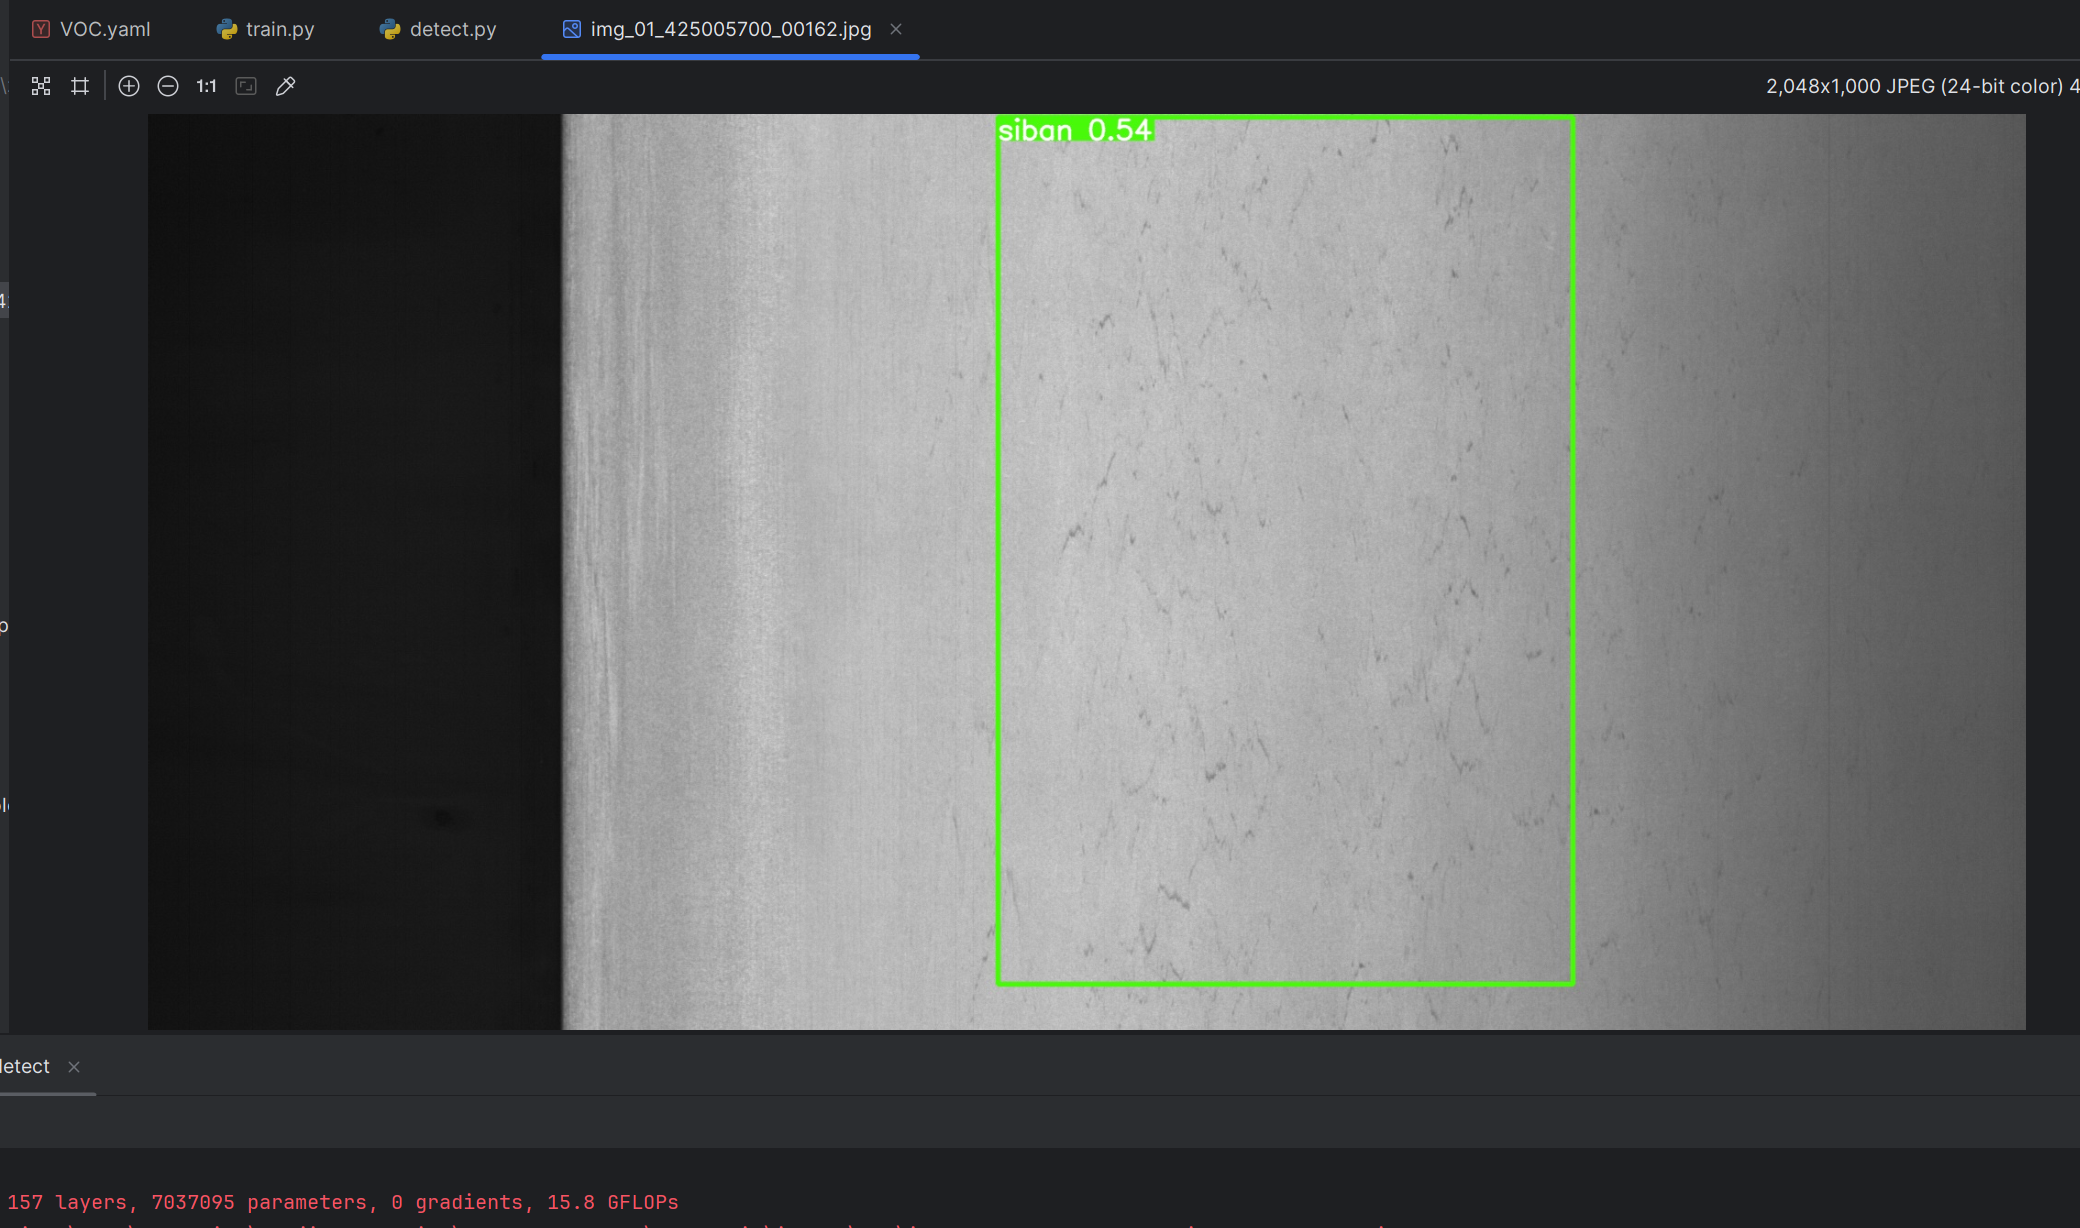2080x1228 pixels.
Task: Click the dark spot in black image area
Action: pyautogui.click(x=443, y=818)
